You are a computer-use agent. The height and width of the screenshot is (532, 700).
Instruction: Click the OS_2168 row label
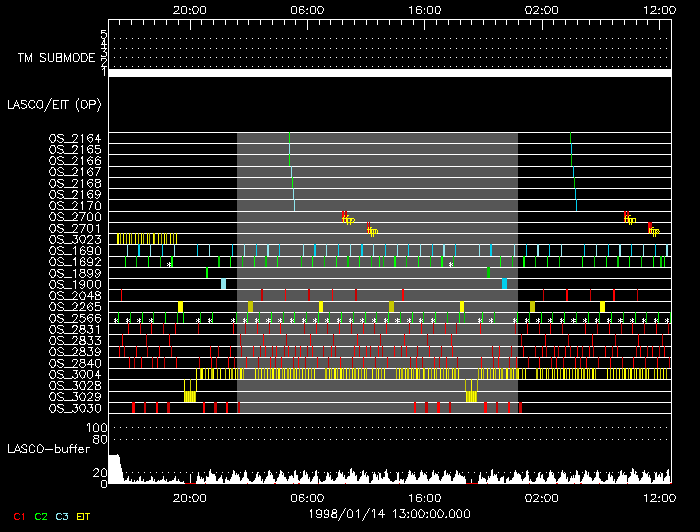[x=75, y=183]
